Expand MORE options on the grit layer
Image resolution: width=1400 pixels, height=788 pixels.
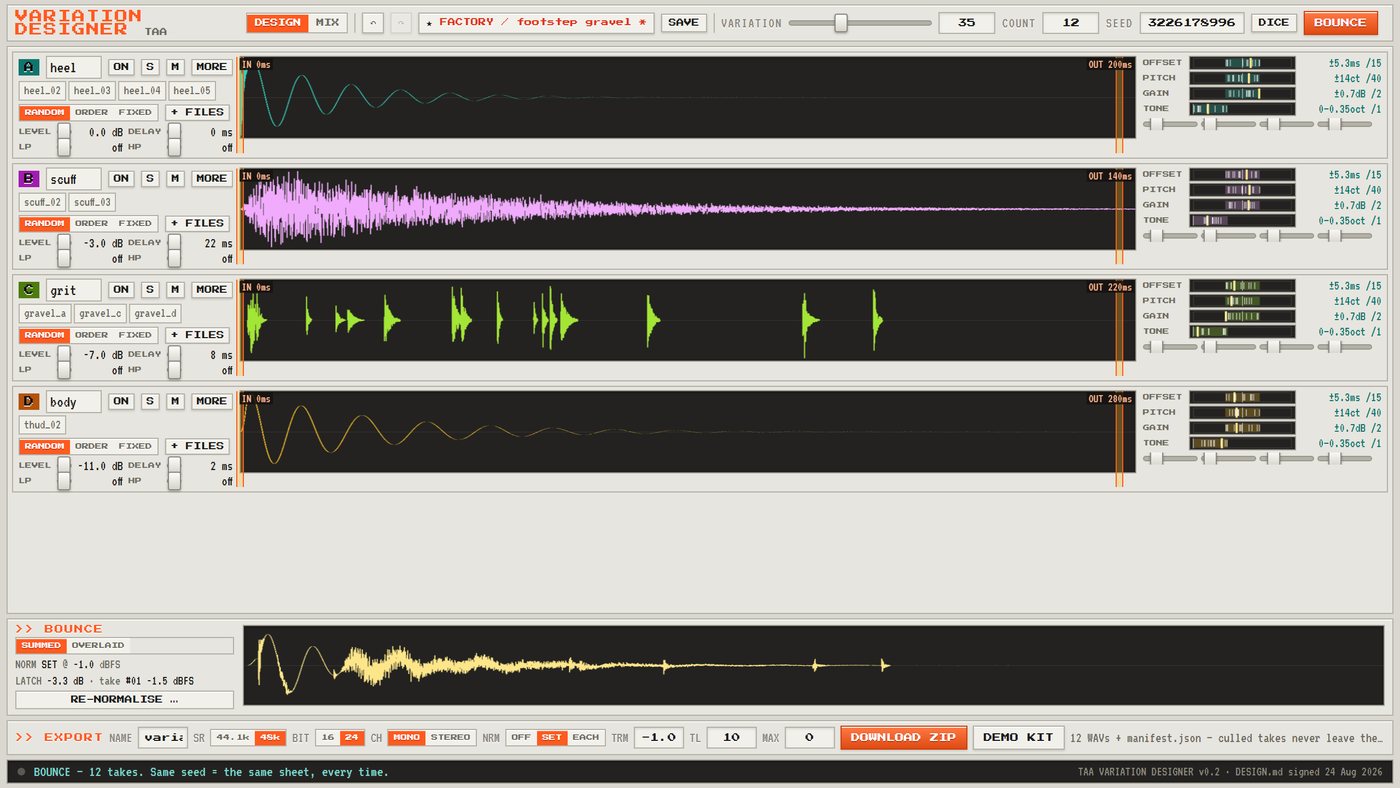coord(211,290)
